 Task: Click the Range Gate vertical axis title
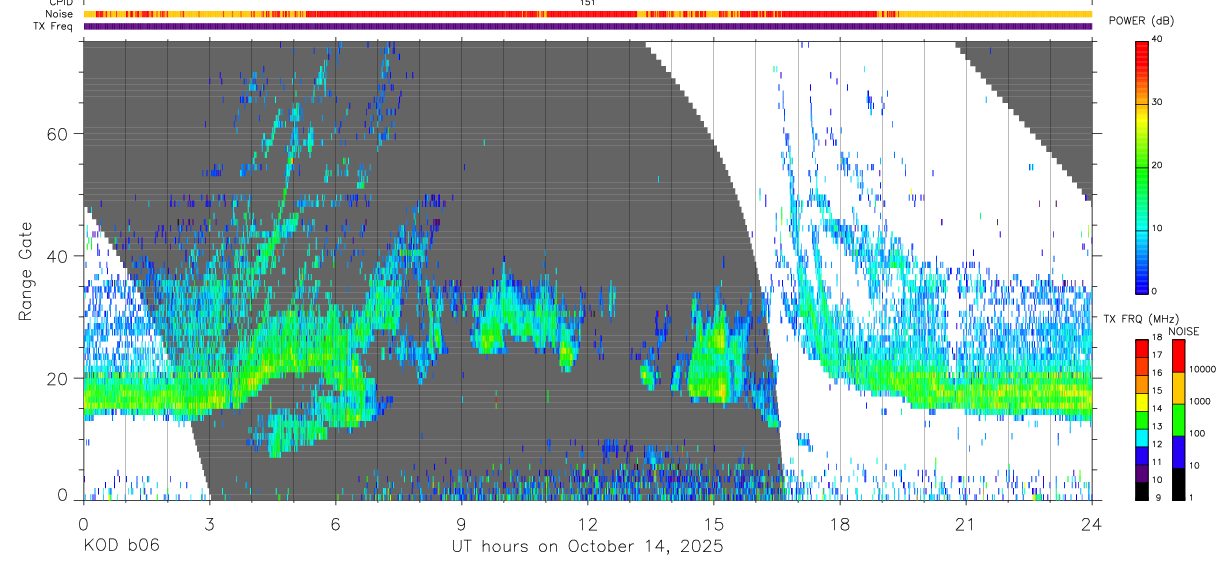[x=25, y=271]
